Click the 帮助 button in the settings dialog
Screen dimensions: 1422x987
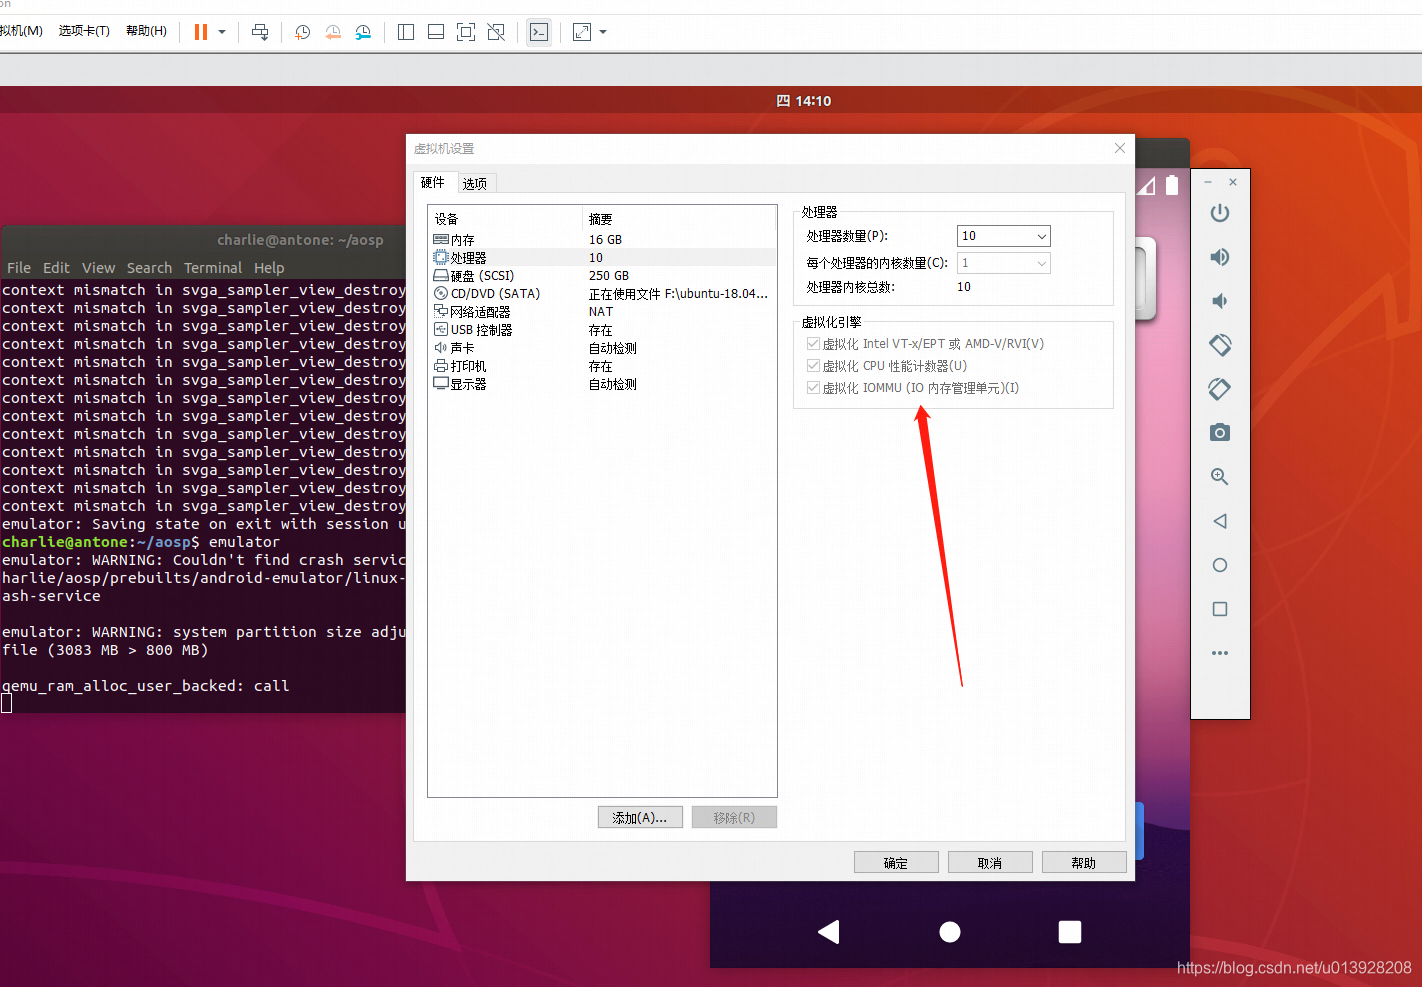pos(1084,863)
